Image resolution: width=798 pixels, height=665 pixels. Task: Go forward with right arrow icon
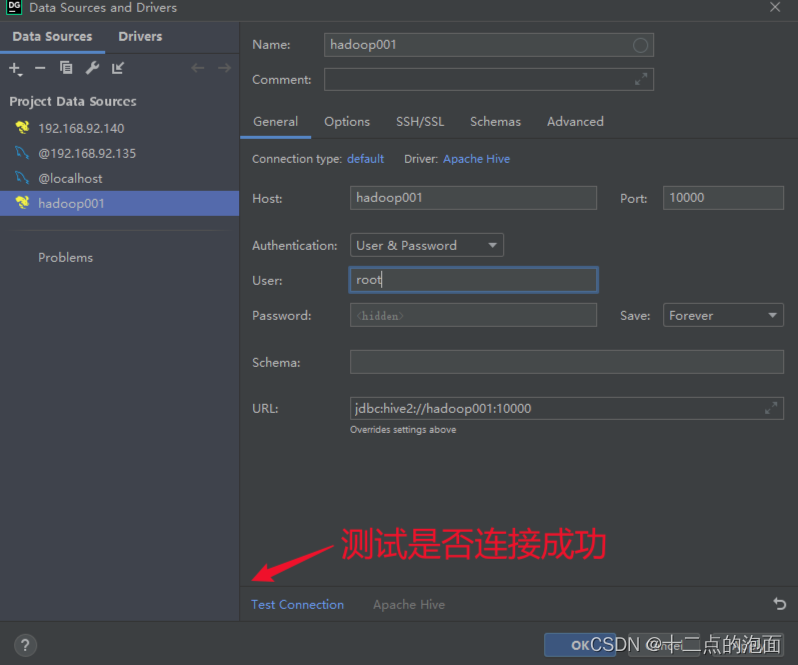[224, 68]
